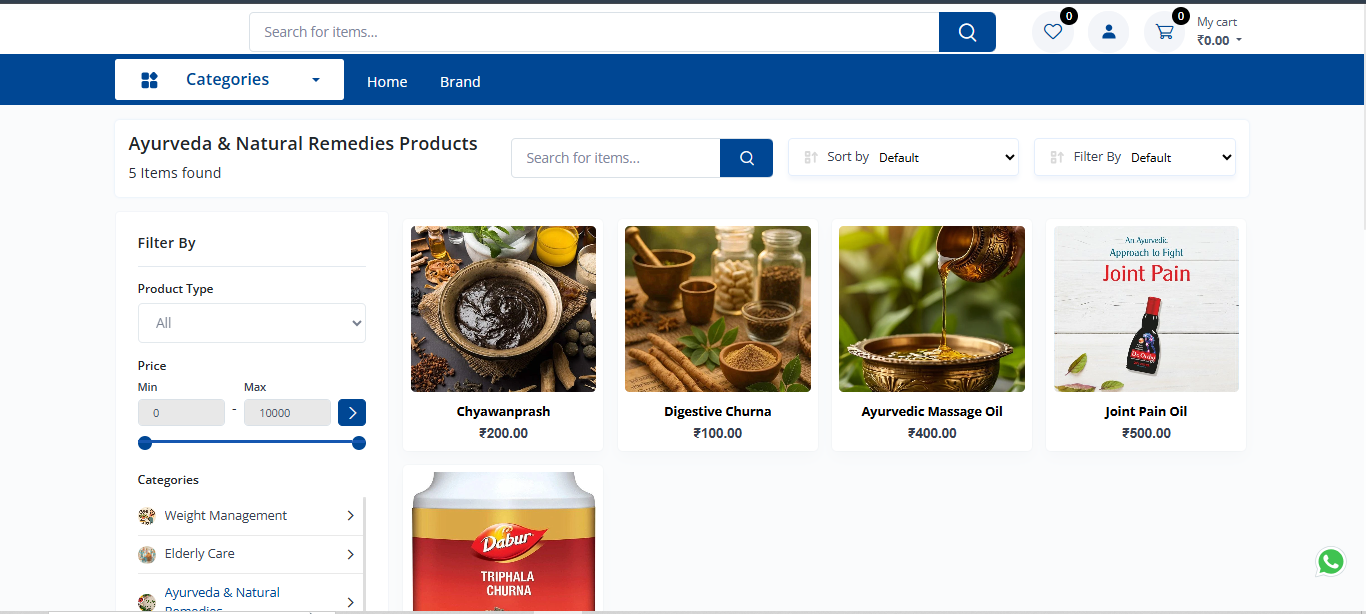Click the Ayurvedic Massage Oil product image
The width and height of the screenshot is (1366, 614).
tap(932, 309)
